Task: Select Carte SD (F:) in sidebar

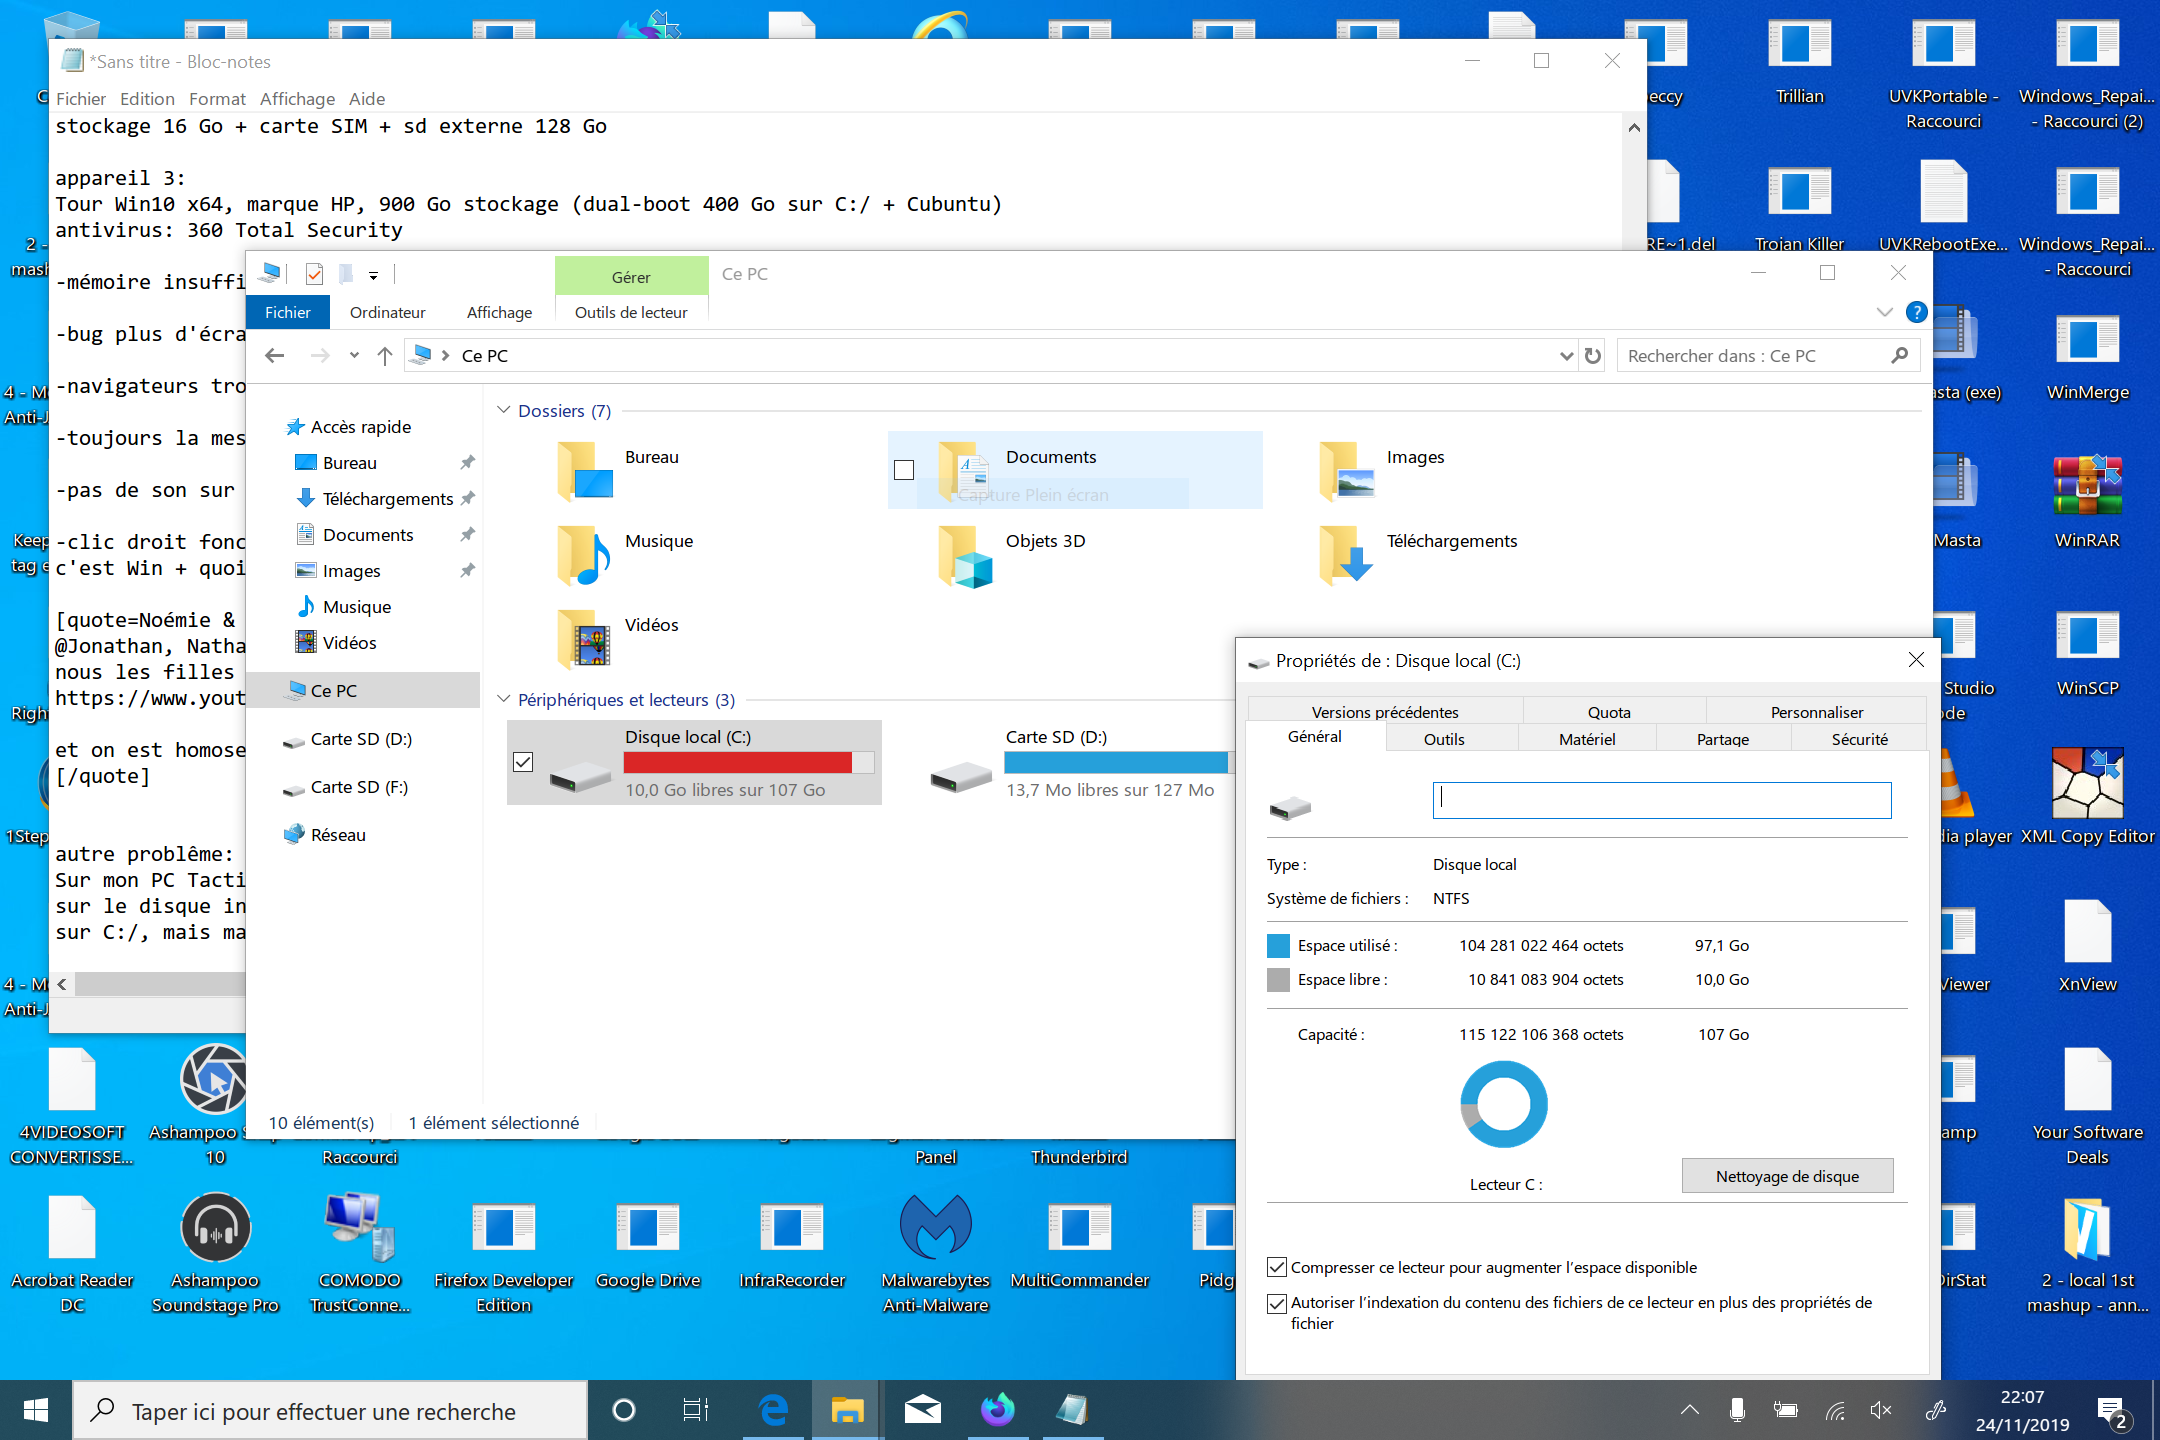Action: (x=359, y=787)
